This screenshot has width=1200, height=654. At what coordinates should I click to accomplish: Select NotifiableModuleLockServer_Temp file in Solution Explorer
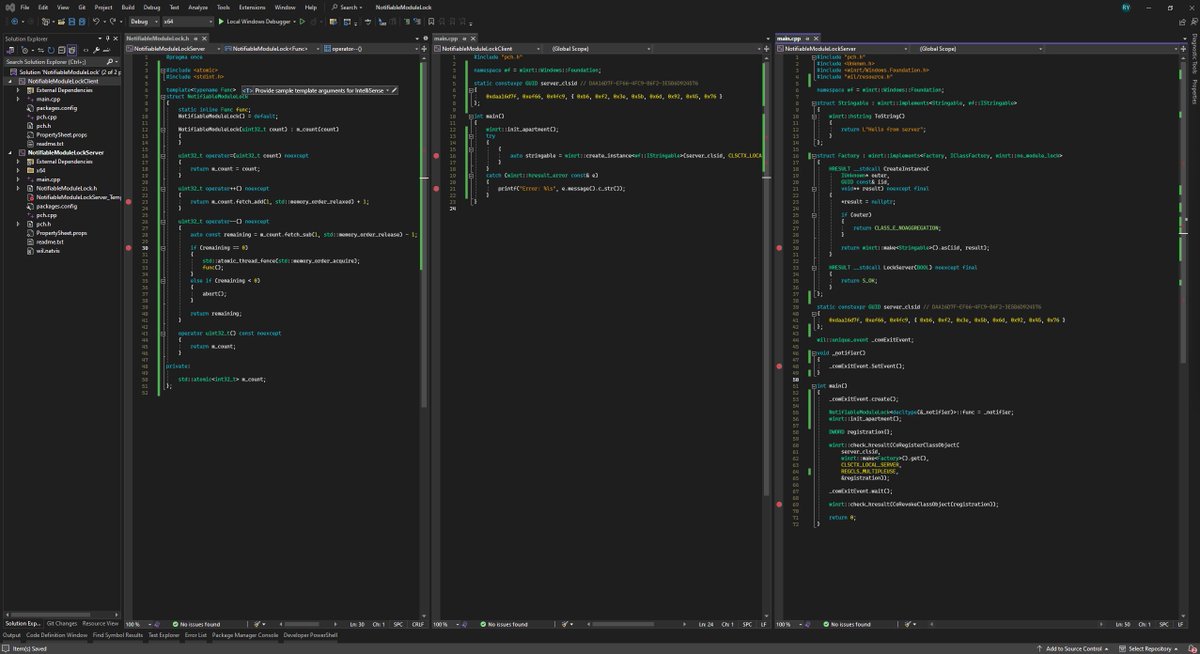coord(76,197)
